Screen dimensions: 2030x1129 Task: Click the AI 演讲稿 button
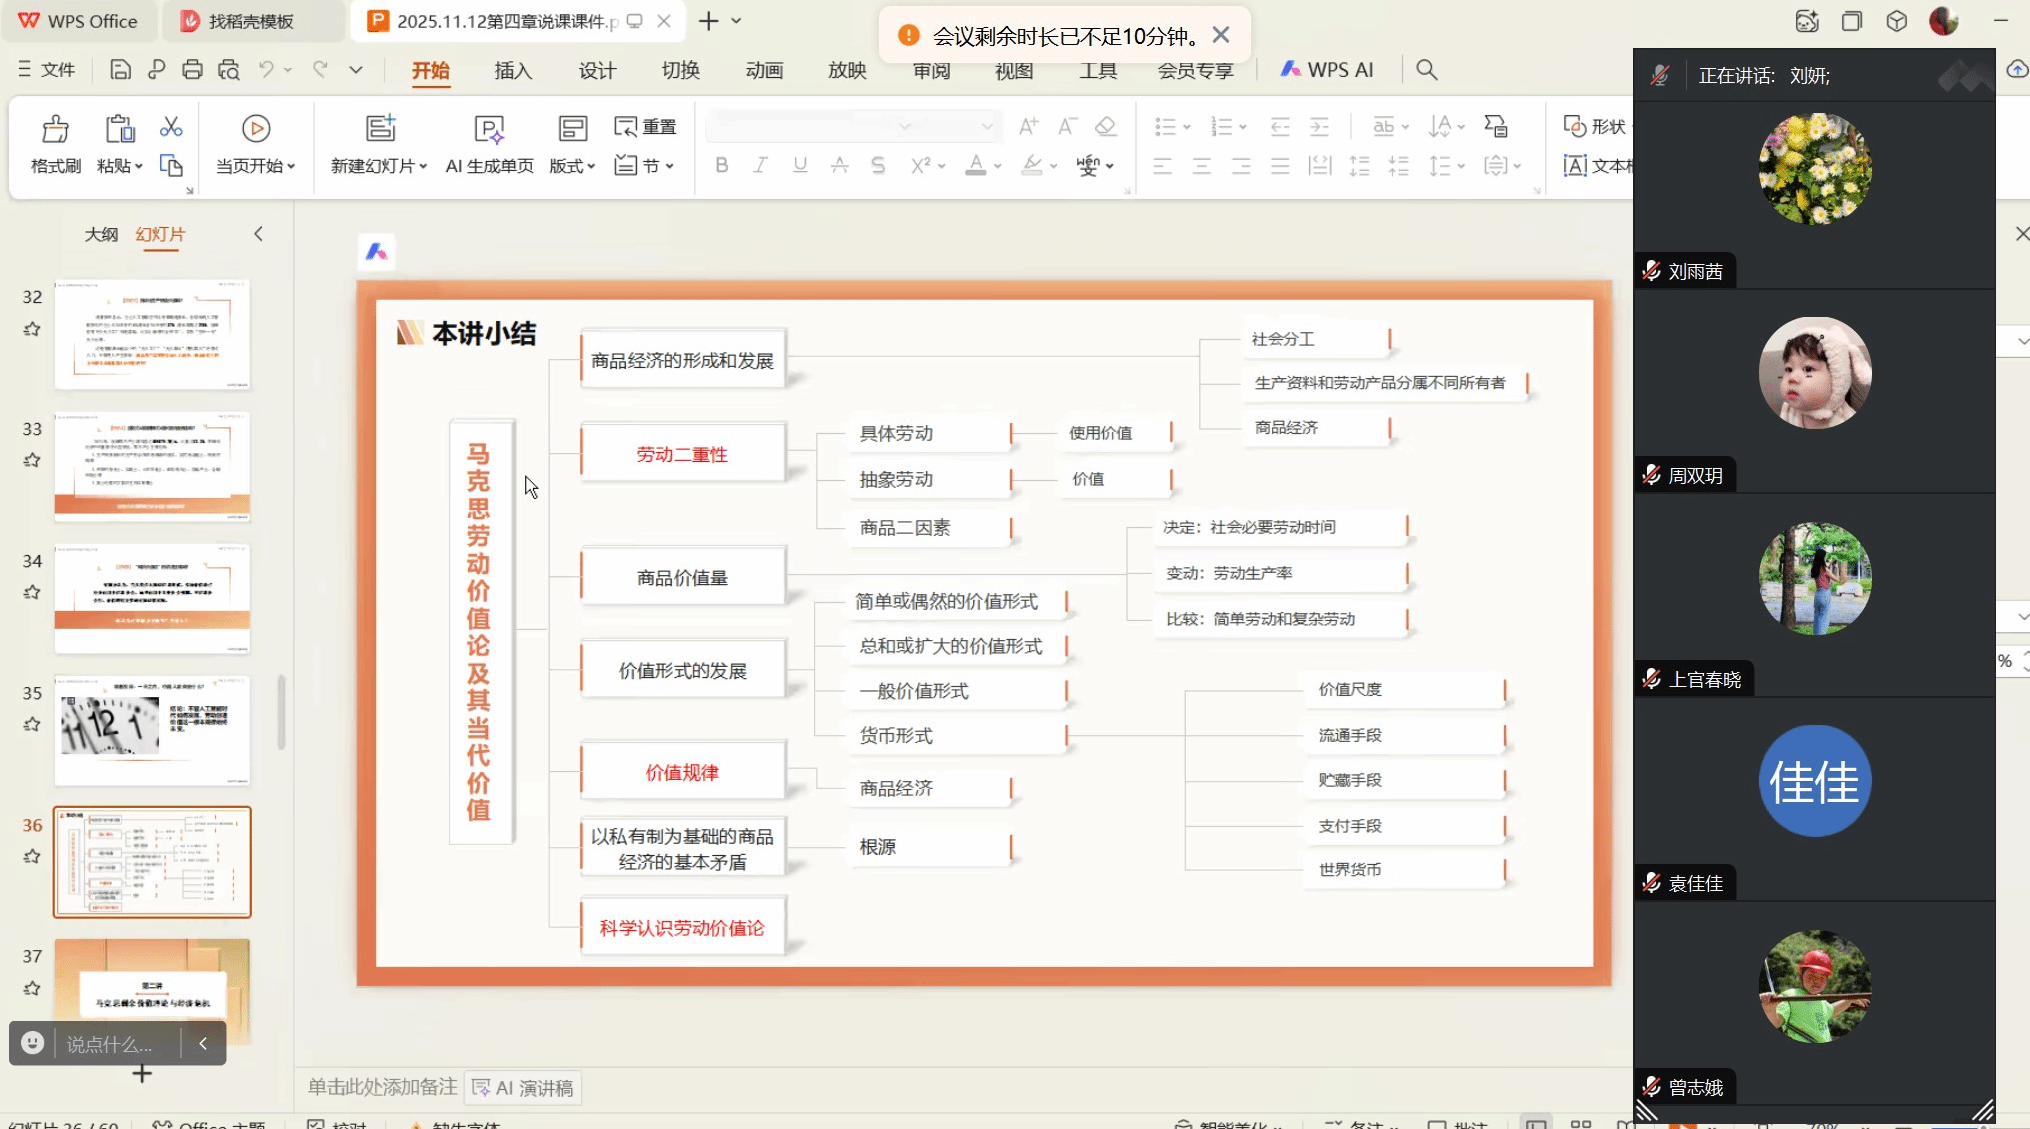[x=523, y=1088]
